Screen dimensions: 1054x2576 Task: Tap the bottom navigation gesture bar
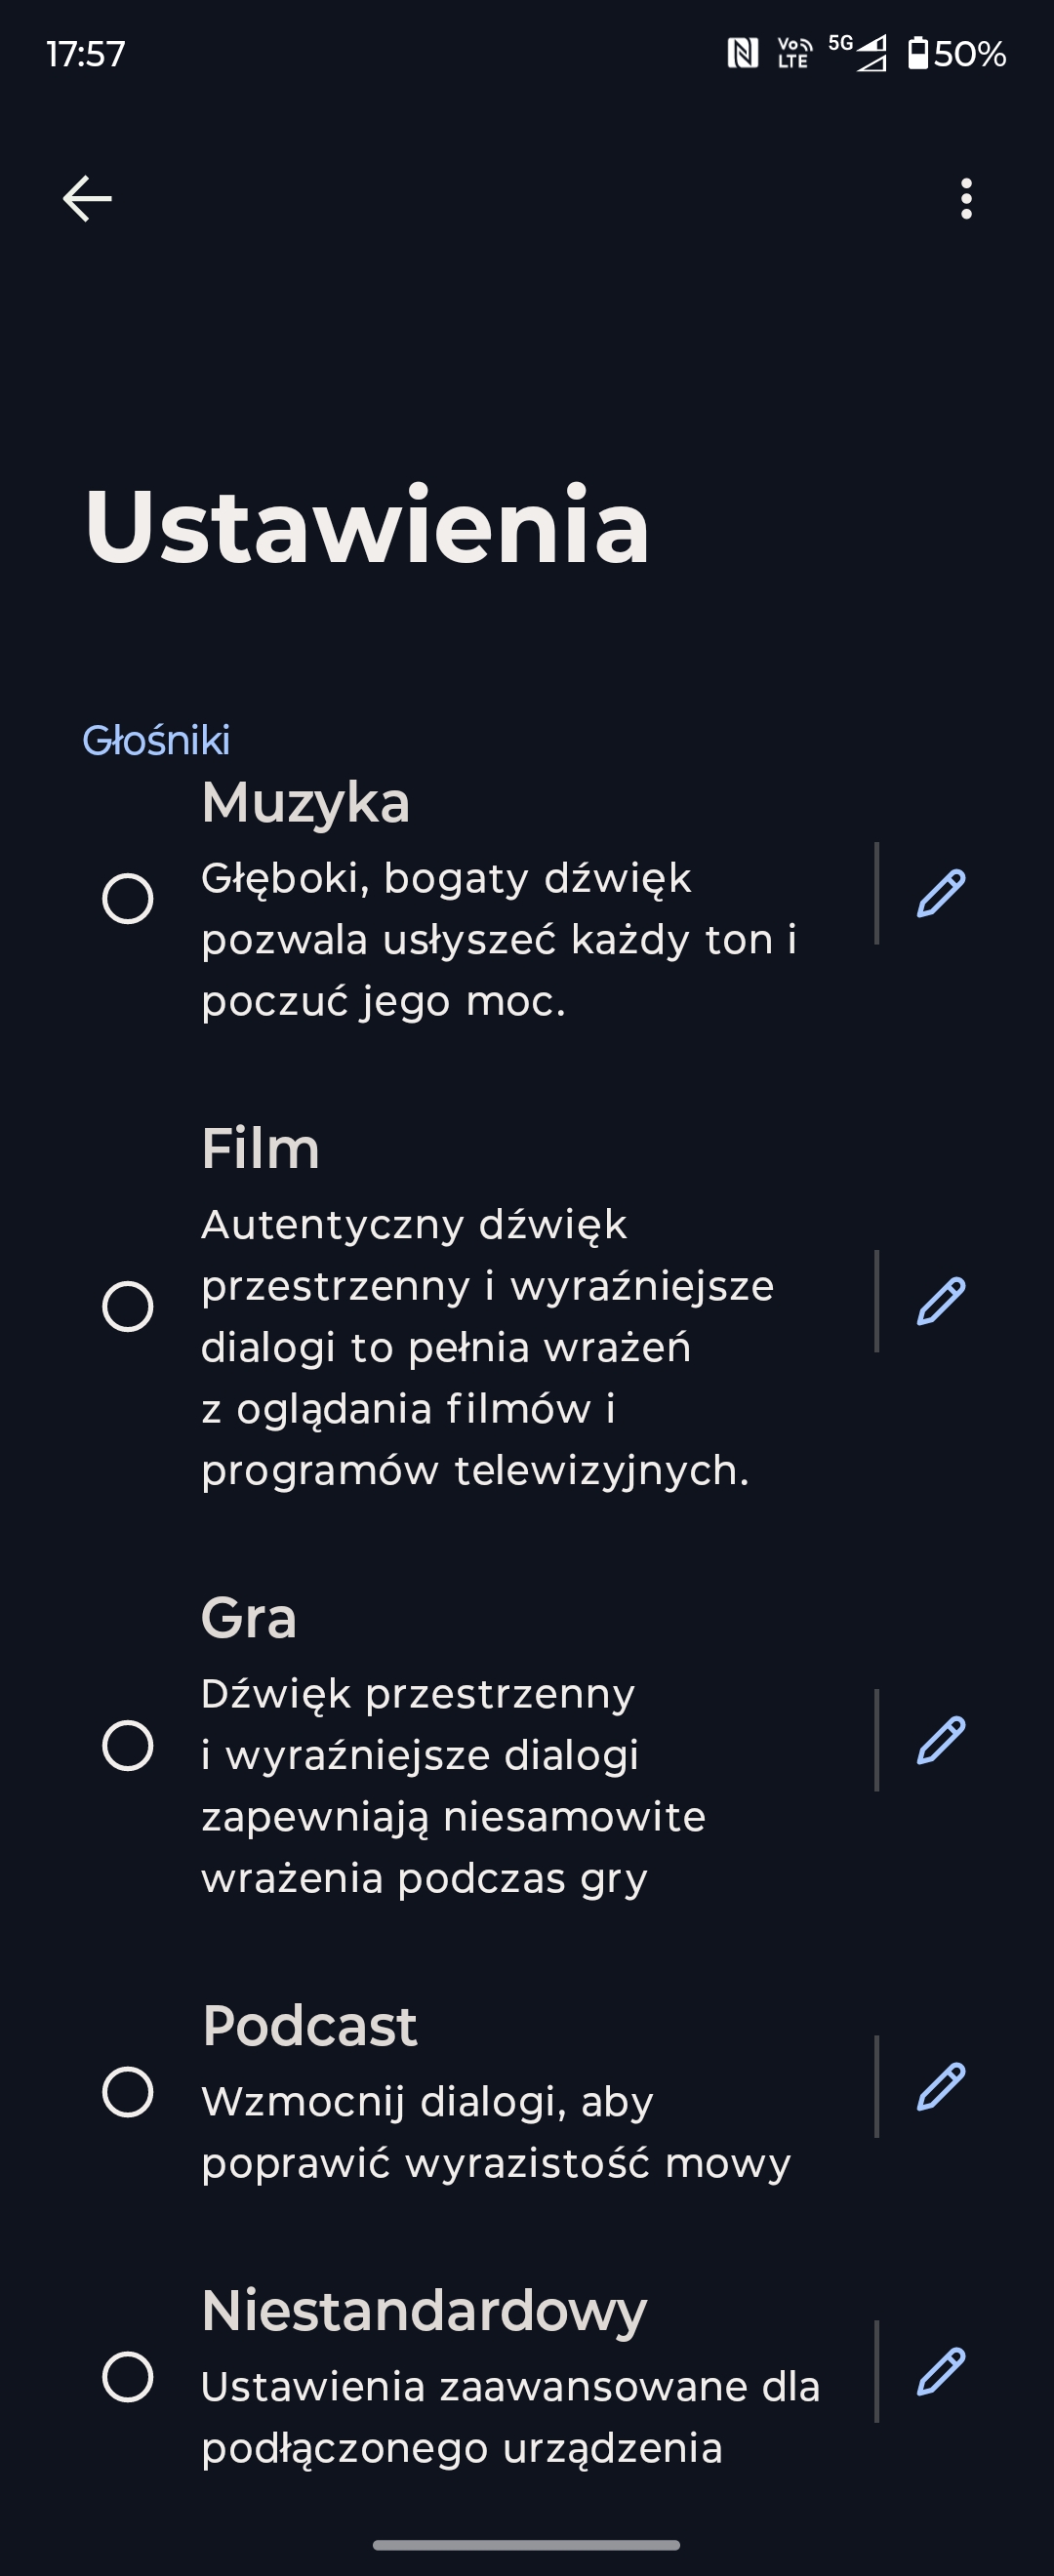(526, 2545)
